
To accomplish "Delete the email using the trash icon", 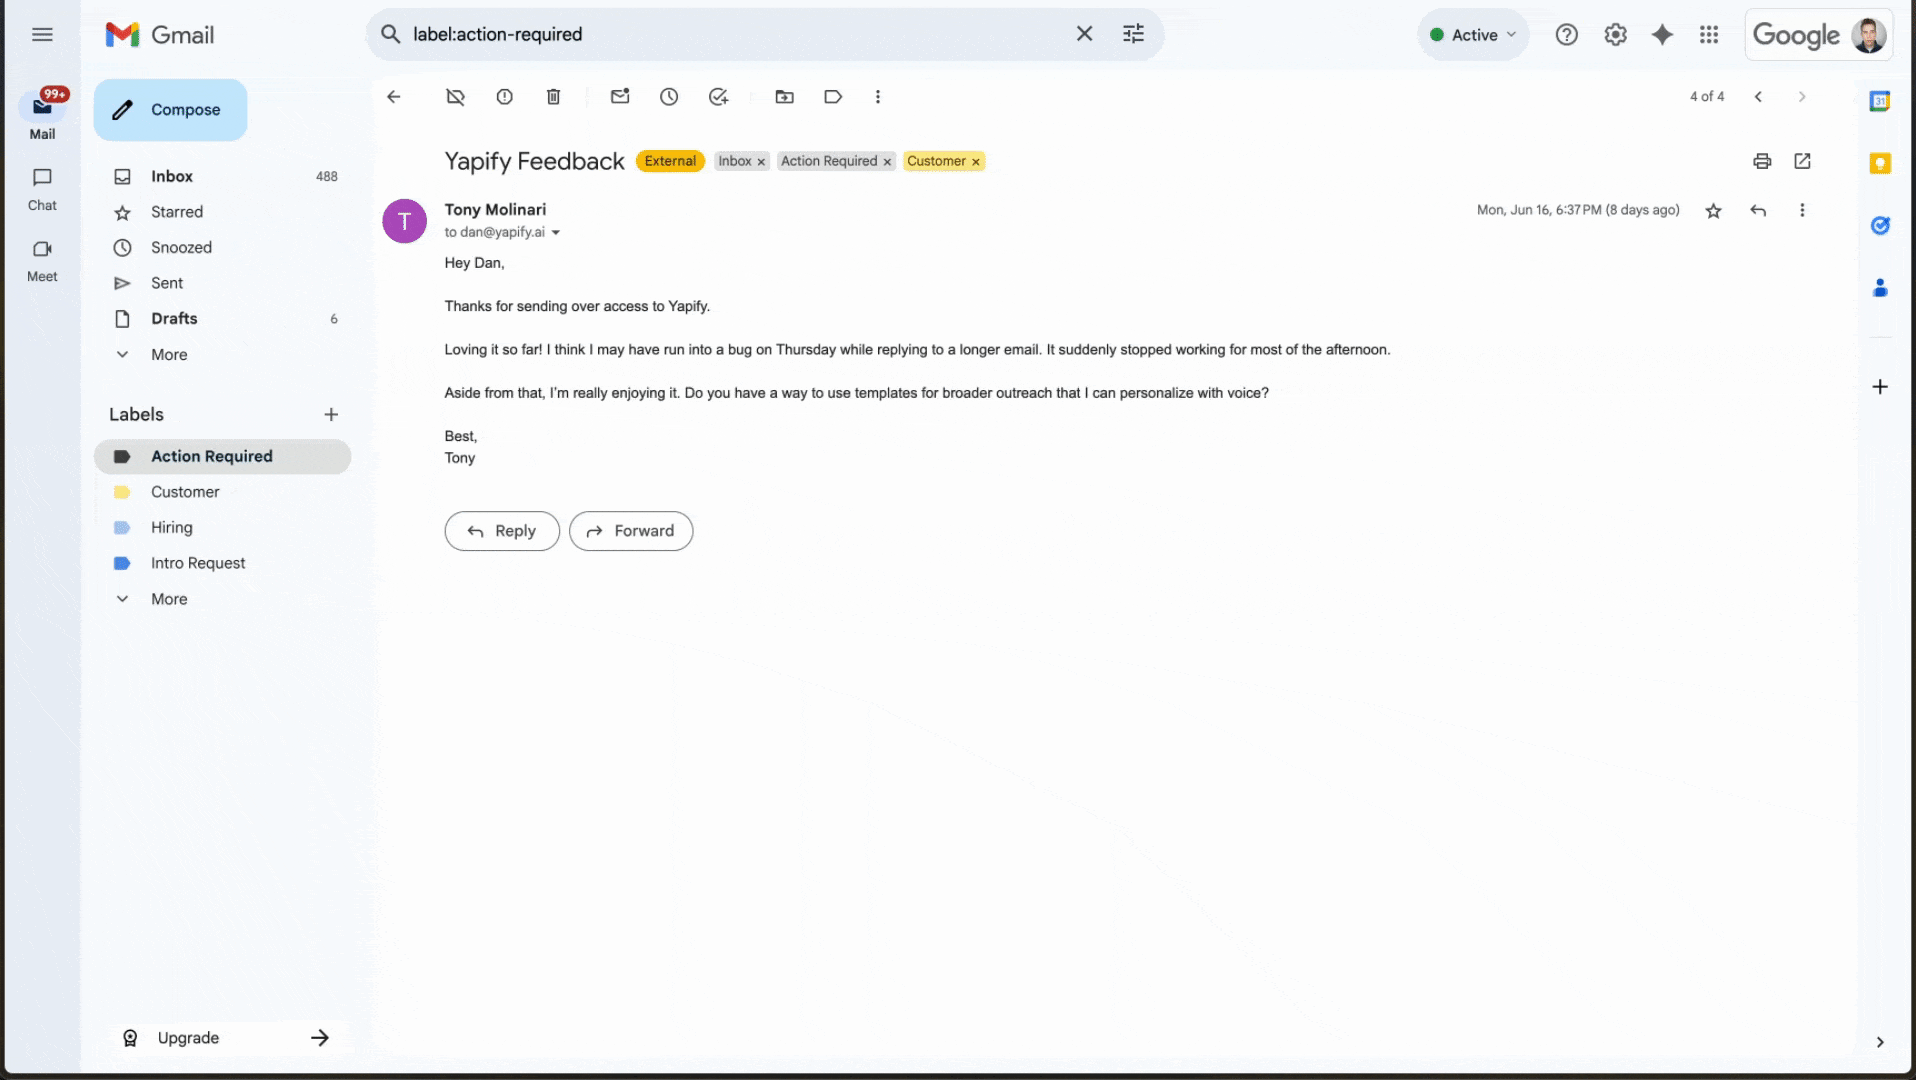I will (x=553, y=96).
